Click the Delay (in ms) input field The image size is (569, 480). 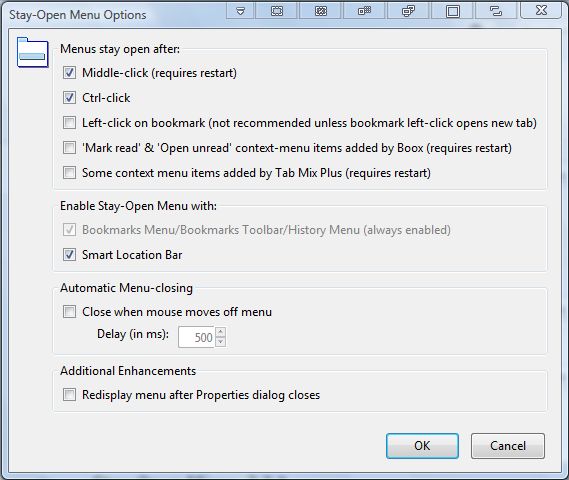pos(196,337)
